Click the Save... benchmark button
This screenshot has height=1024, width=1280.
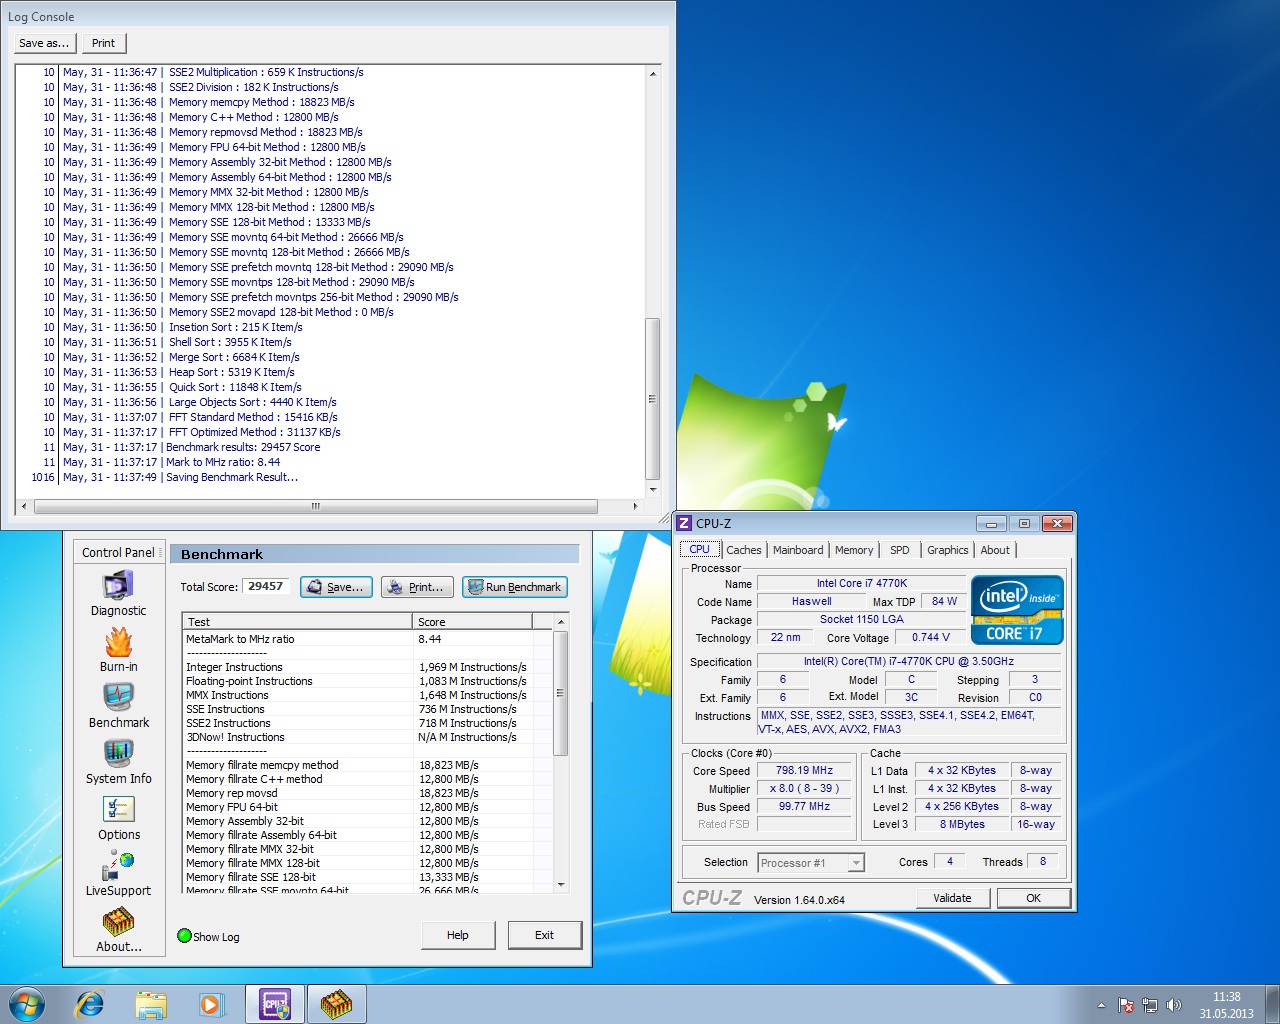(337, 587)
